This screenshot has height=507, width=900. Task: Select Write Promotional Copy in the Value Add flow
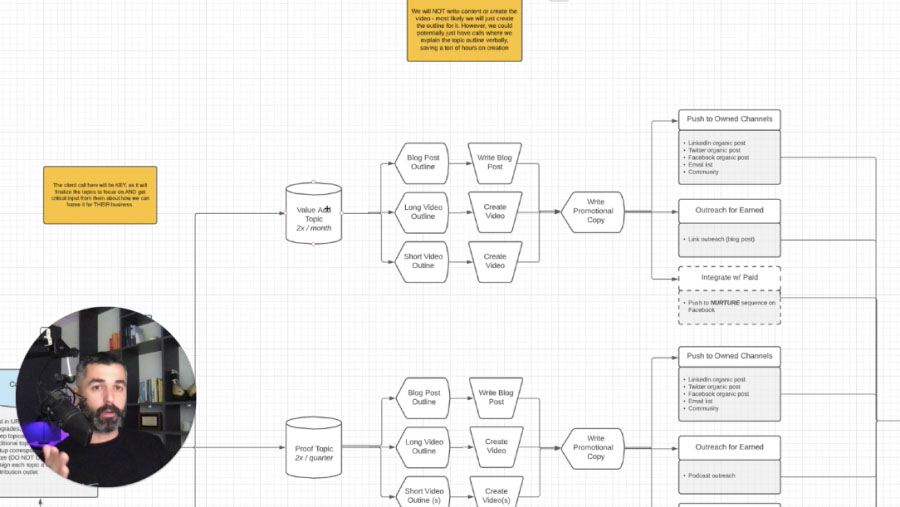point(593,212)
